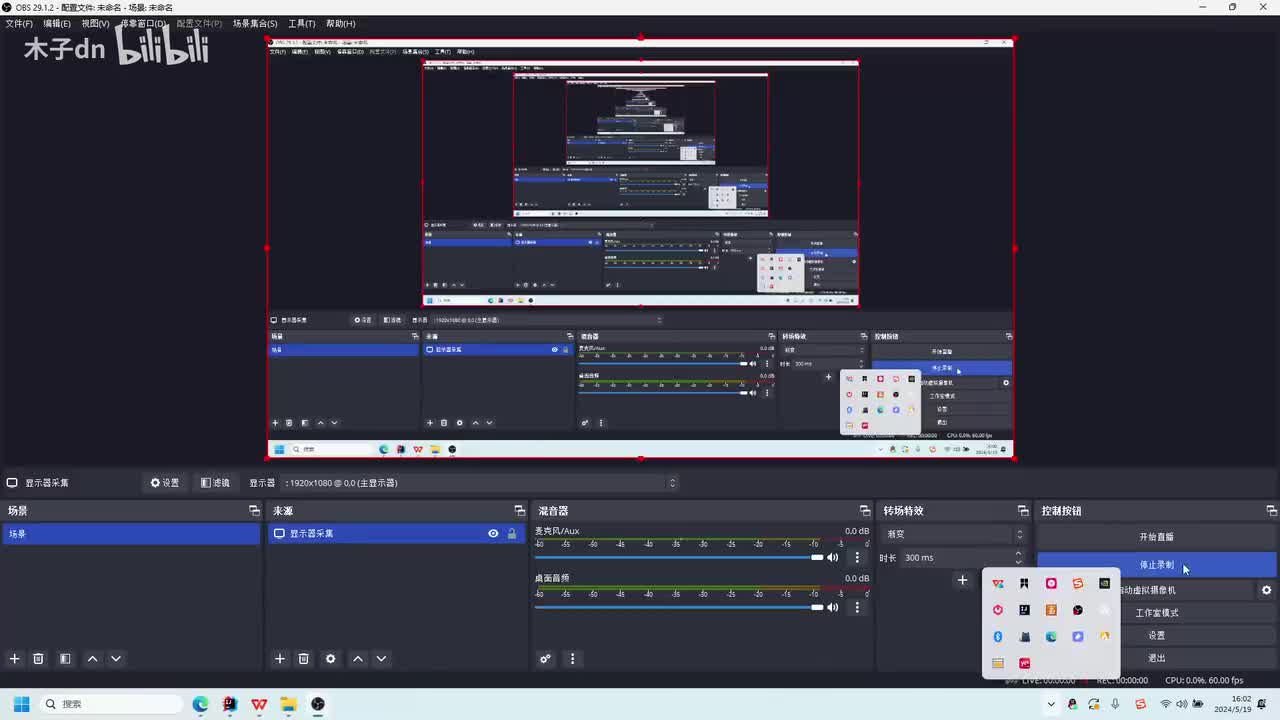Image resolution: width=1280 pixels, height=720 pixels.
Task: Decrease transition duration with the down arrow
Action: 1019,561
